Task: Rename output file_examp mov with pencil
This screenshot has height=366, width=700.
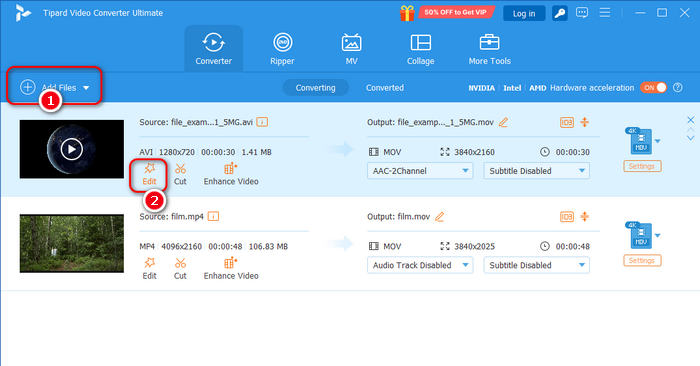Action: click(504, 122)
